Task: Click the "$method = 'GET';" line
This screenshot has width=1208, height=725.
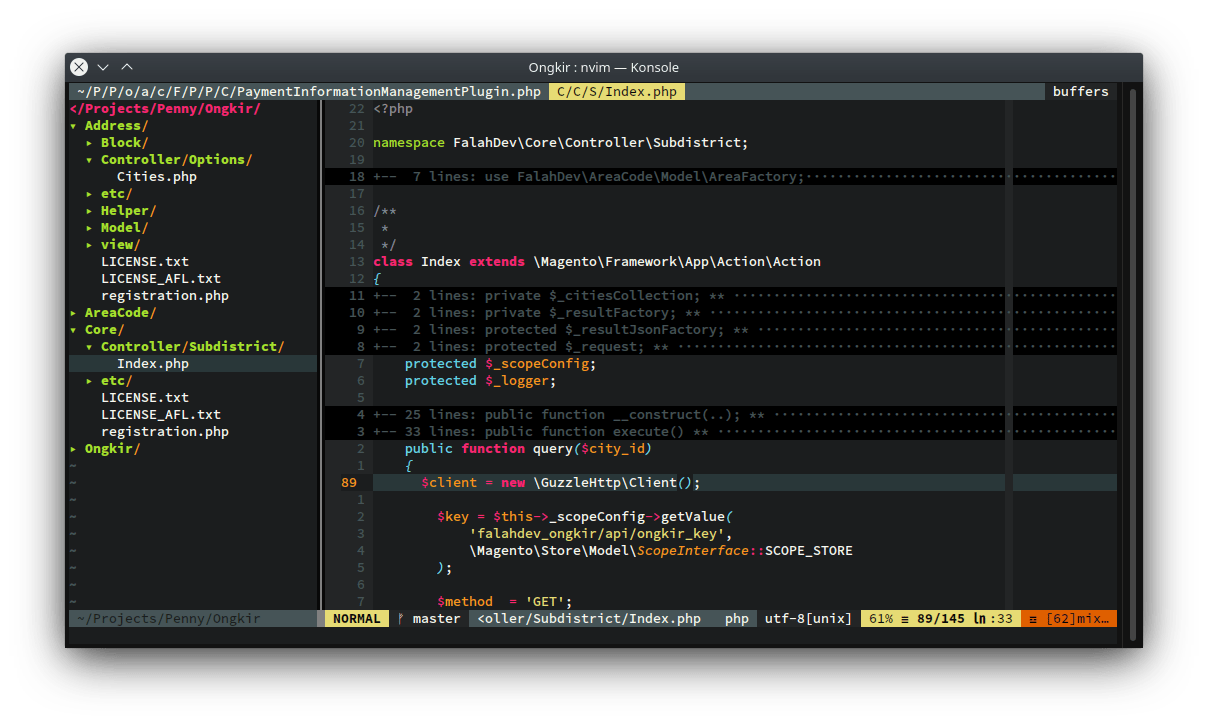Action: 505,602
